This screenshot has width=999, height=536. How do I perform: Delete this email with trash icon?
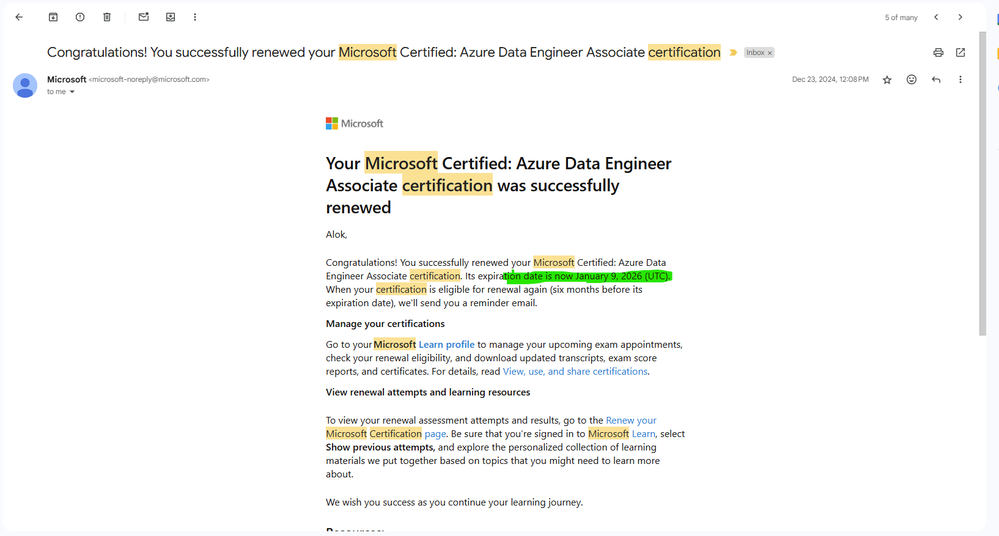(x=107, y=17)
